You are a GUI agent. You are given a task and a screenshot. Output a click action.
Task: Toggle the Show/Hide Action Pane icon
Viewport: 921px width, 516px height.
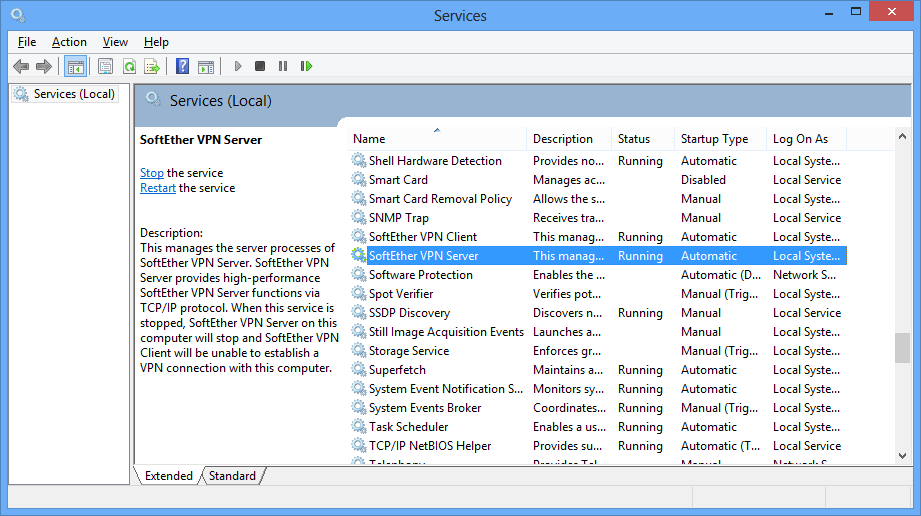click(x=206, y=66)
